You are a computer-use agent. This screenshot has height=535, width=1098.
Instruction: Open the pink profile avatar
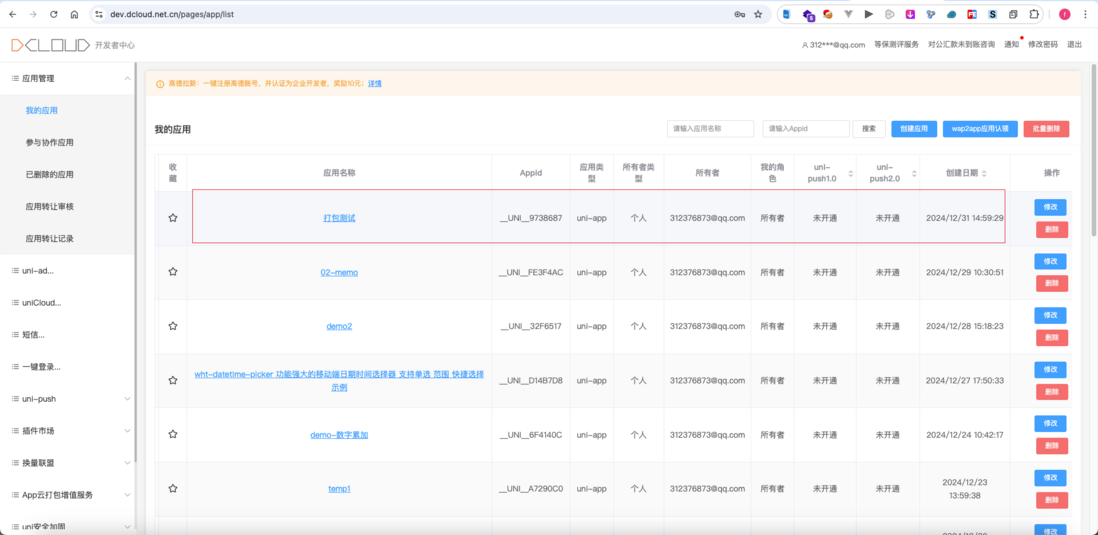[x=1064, y=14]
